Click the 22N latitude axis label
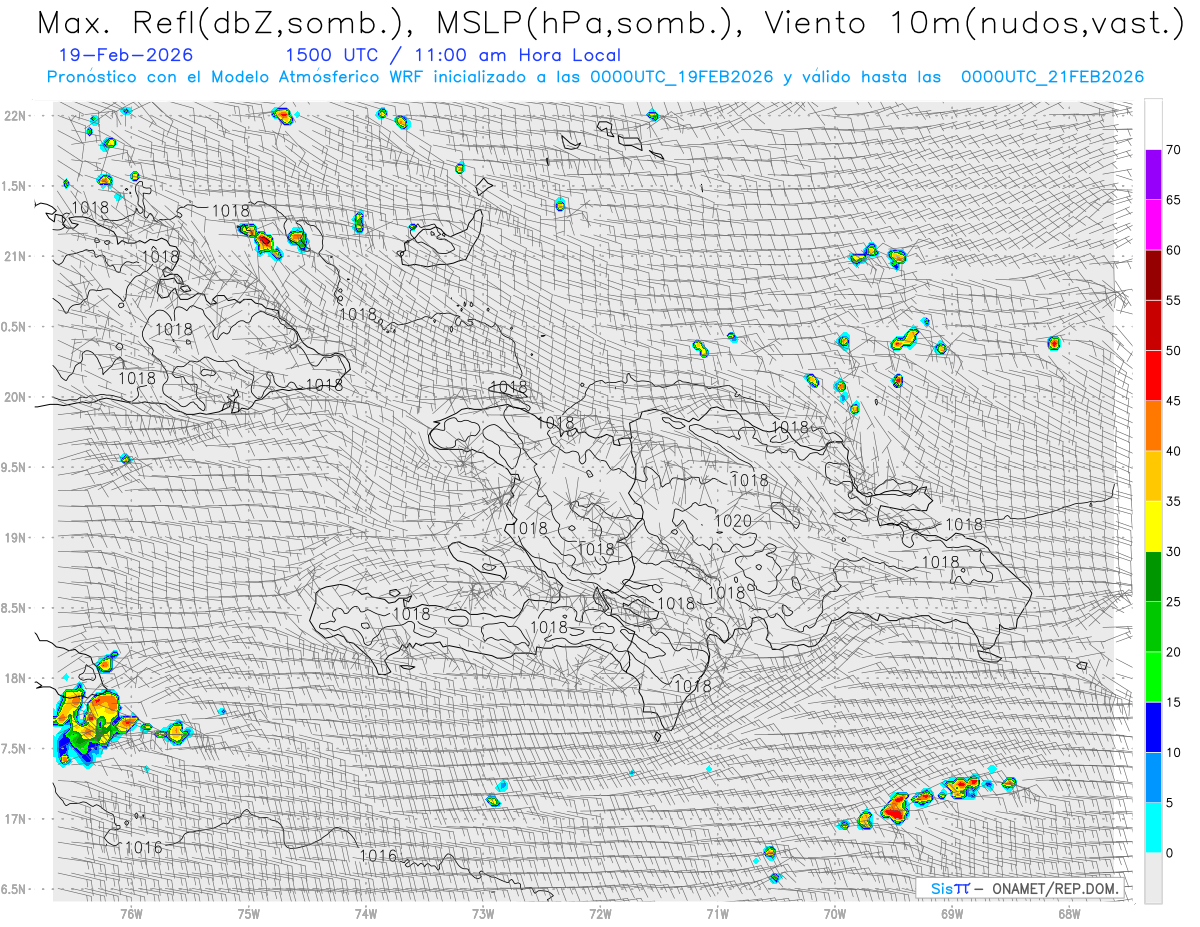This screenshot has height=927, width=1200. [x=15, y=115]
